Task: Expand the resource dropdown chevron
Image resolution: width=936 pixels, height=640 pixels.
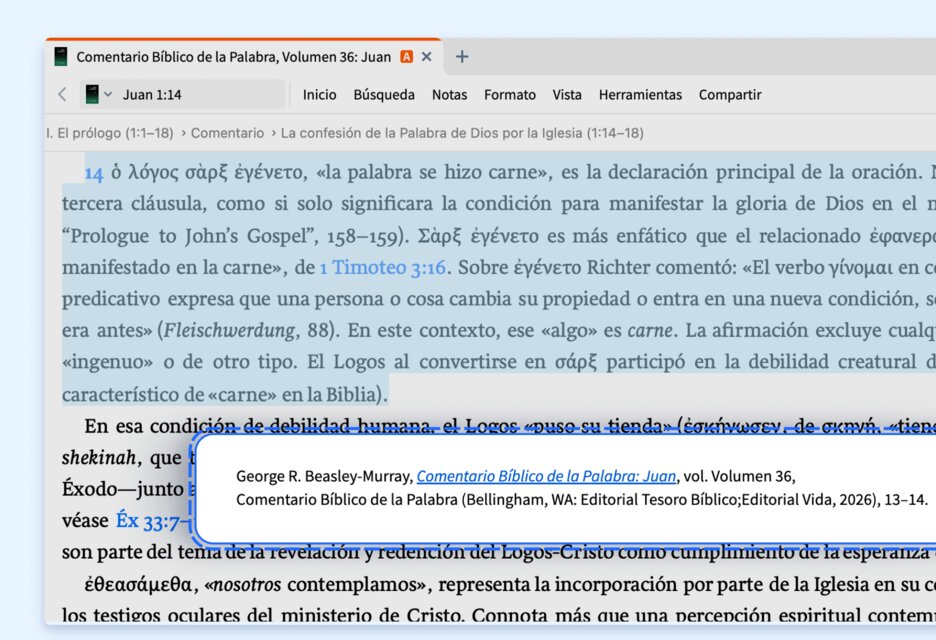Action: [108, 94]
